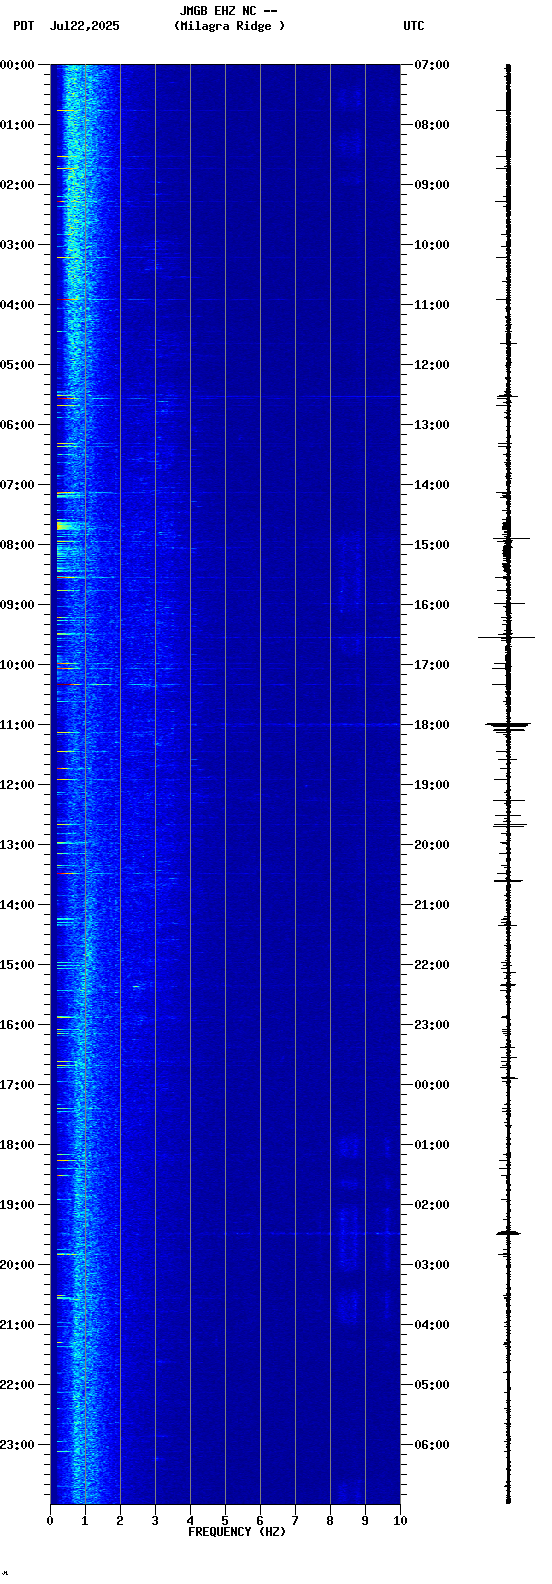Click the seismogram spike near 02:30 UTC
552x1584 pixels.
click(508, 1233)
